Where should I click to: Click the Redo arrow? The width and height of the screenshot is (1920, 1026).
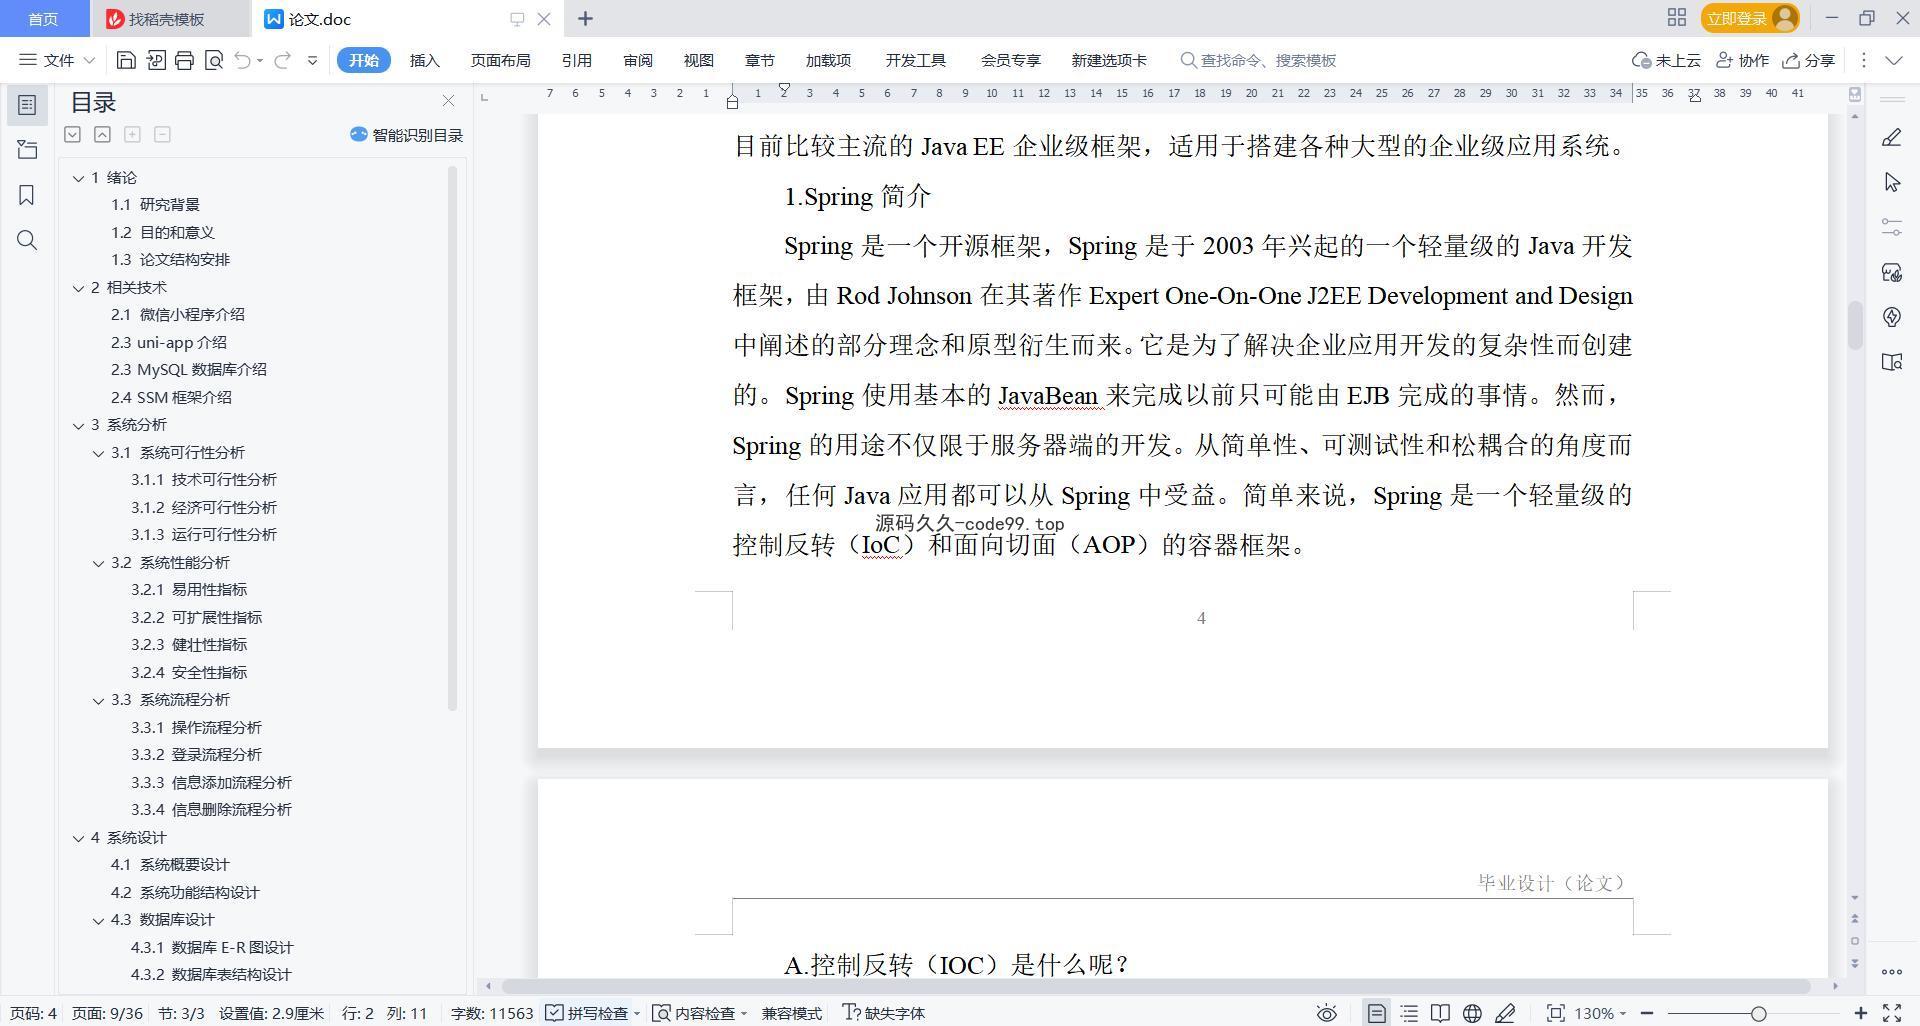[282, 61]
